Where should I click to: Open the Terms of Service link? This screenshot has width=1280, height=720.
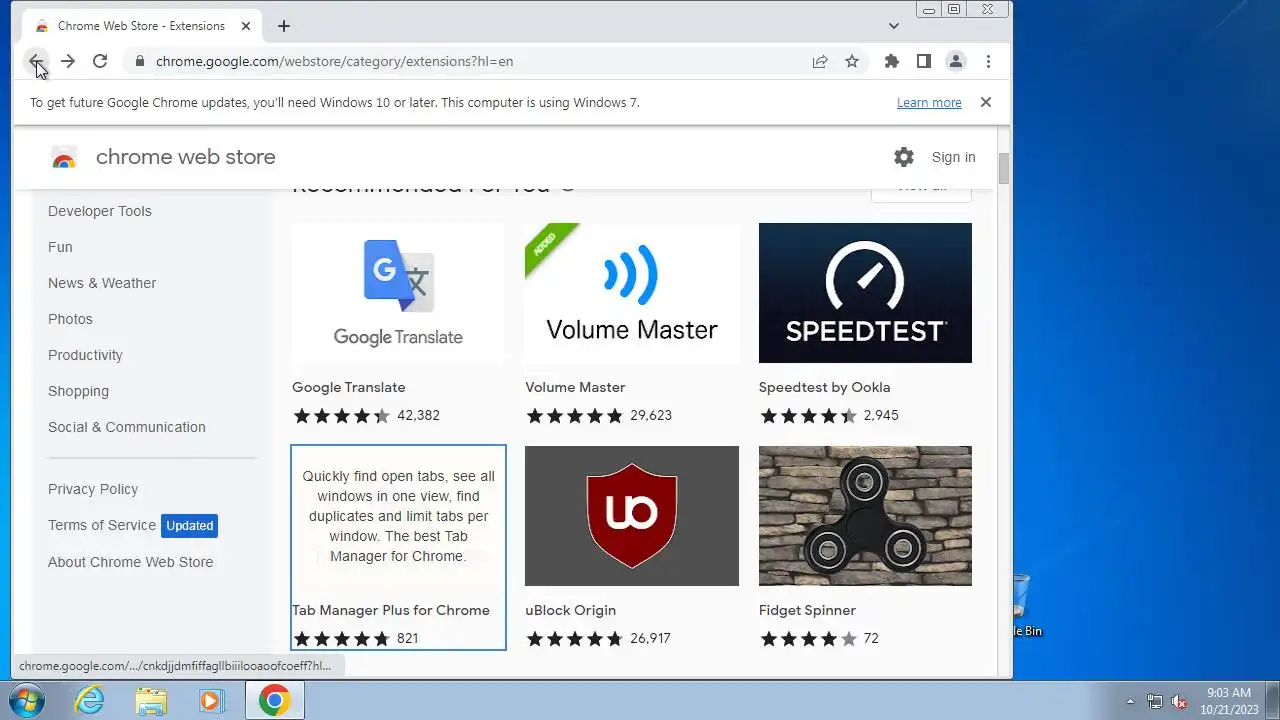pos(102,525)
